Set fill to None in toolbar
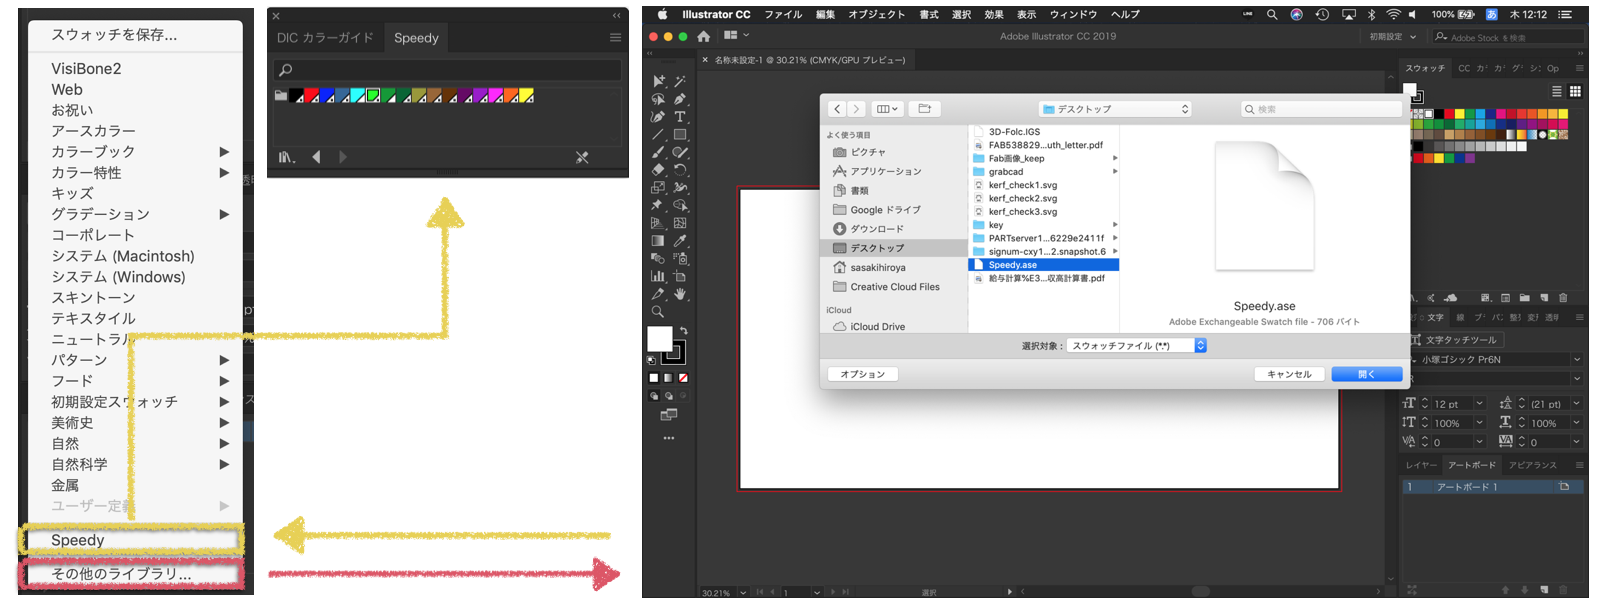The width and height of the screenshot is (1600, 602). pyautogui.click(x=683, y=378)
